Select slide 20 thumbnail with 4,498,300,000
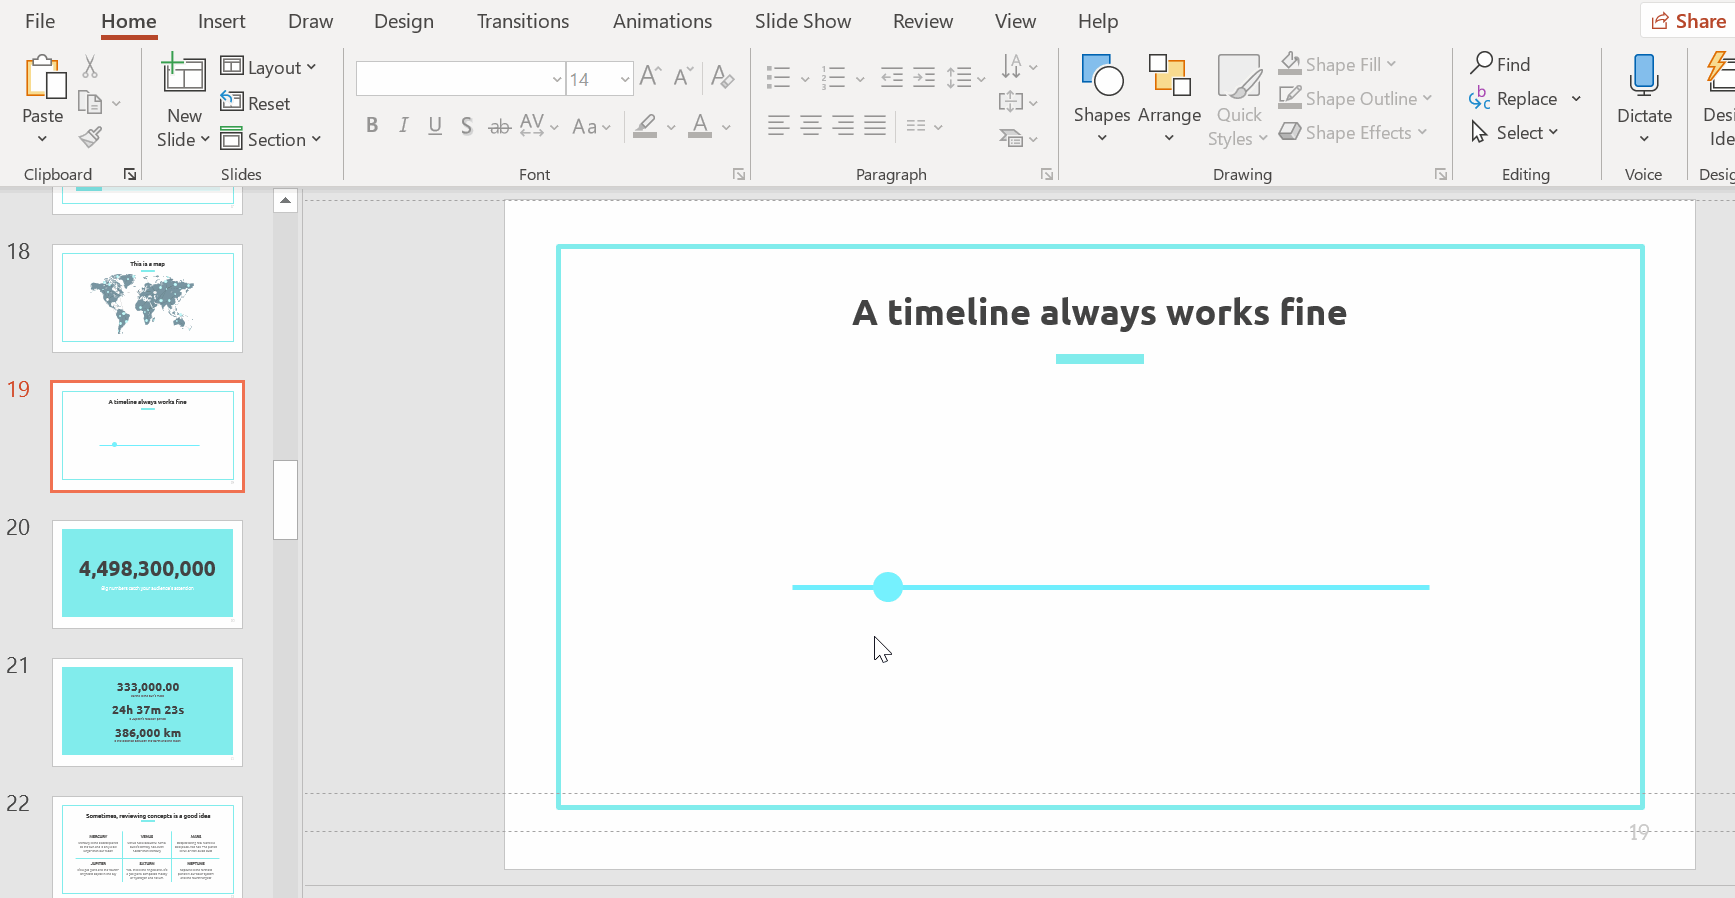This screenshot has width=1735, height=898. [x=147, y=573]
